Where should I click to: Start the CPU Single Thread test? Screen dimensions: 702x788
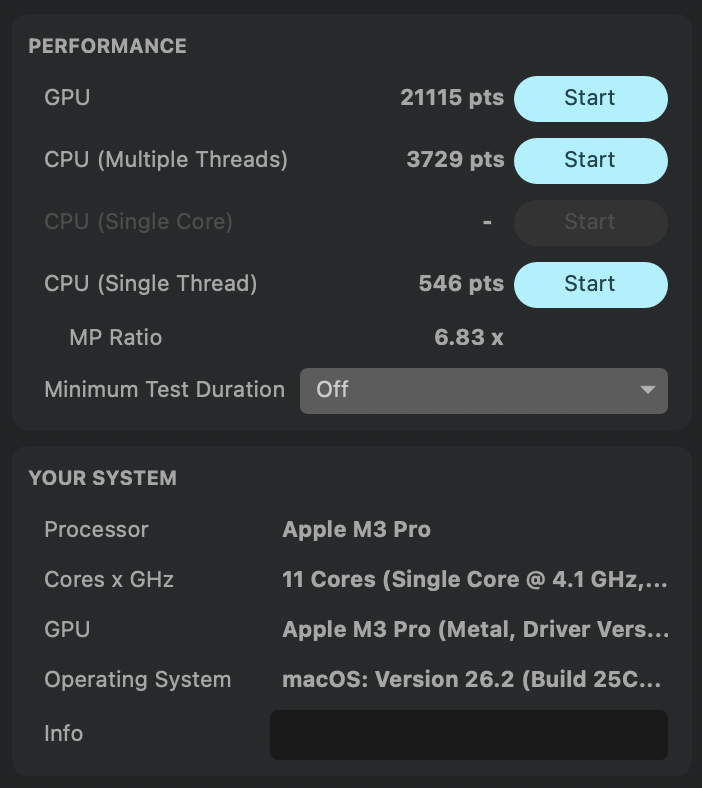(x=590, y=284)
